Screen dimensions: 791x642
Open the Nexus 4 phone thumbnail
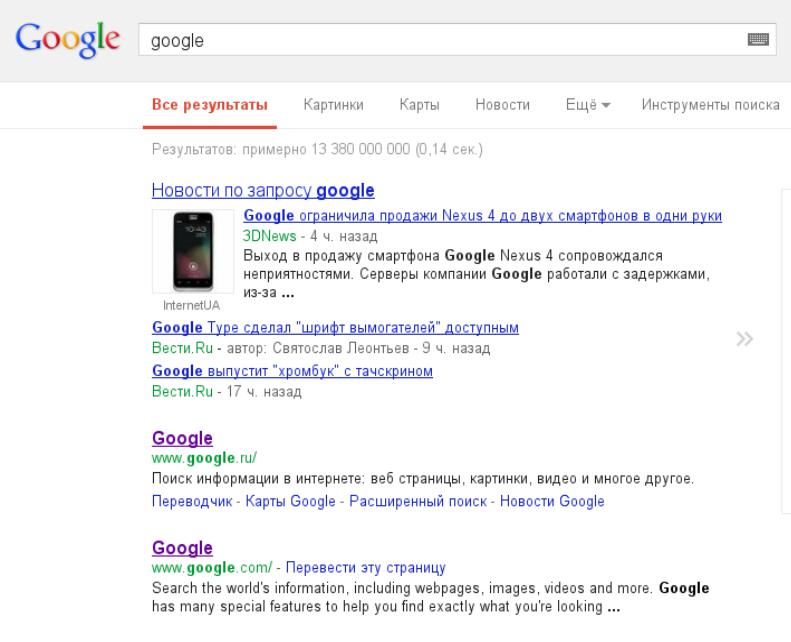click(193, 251)
